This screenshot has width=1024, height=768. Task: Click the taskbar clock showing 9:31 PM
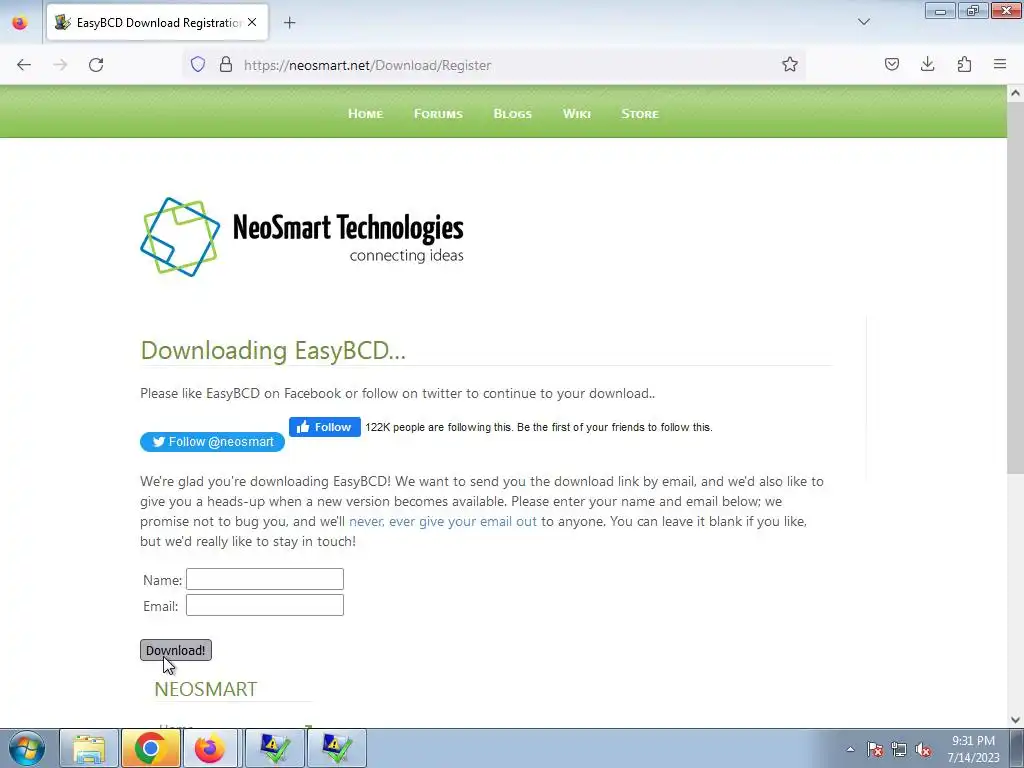pos(973,749)
